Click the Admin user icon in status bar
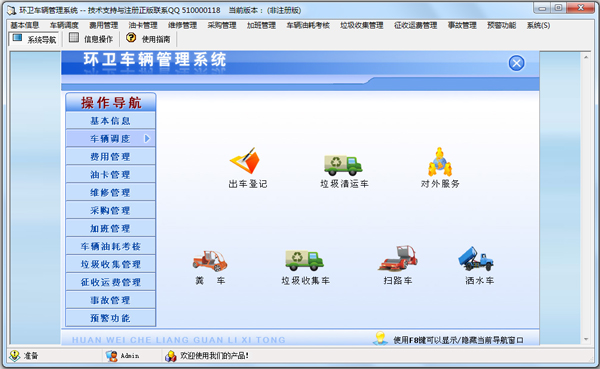This screenshot has height=369, width=600. [x=111, y=356]
